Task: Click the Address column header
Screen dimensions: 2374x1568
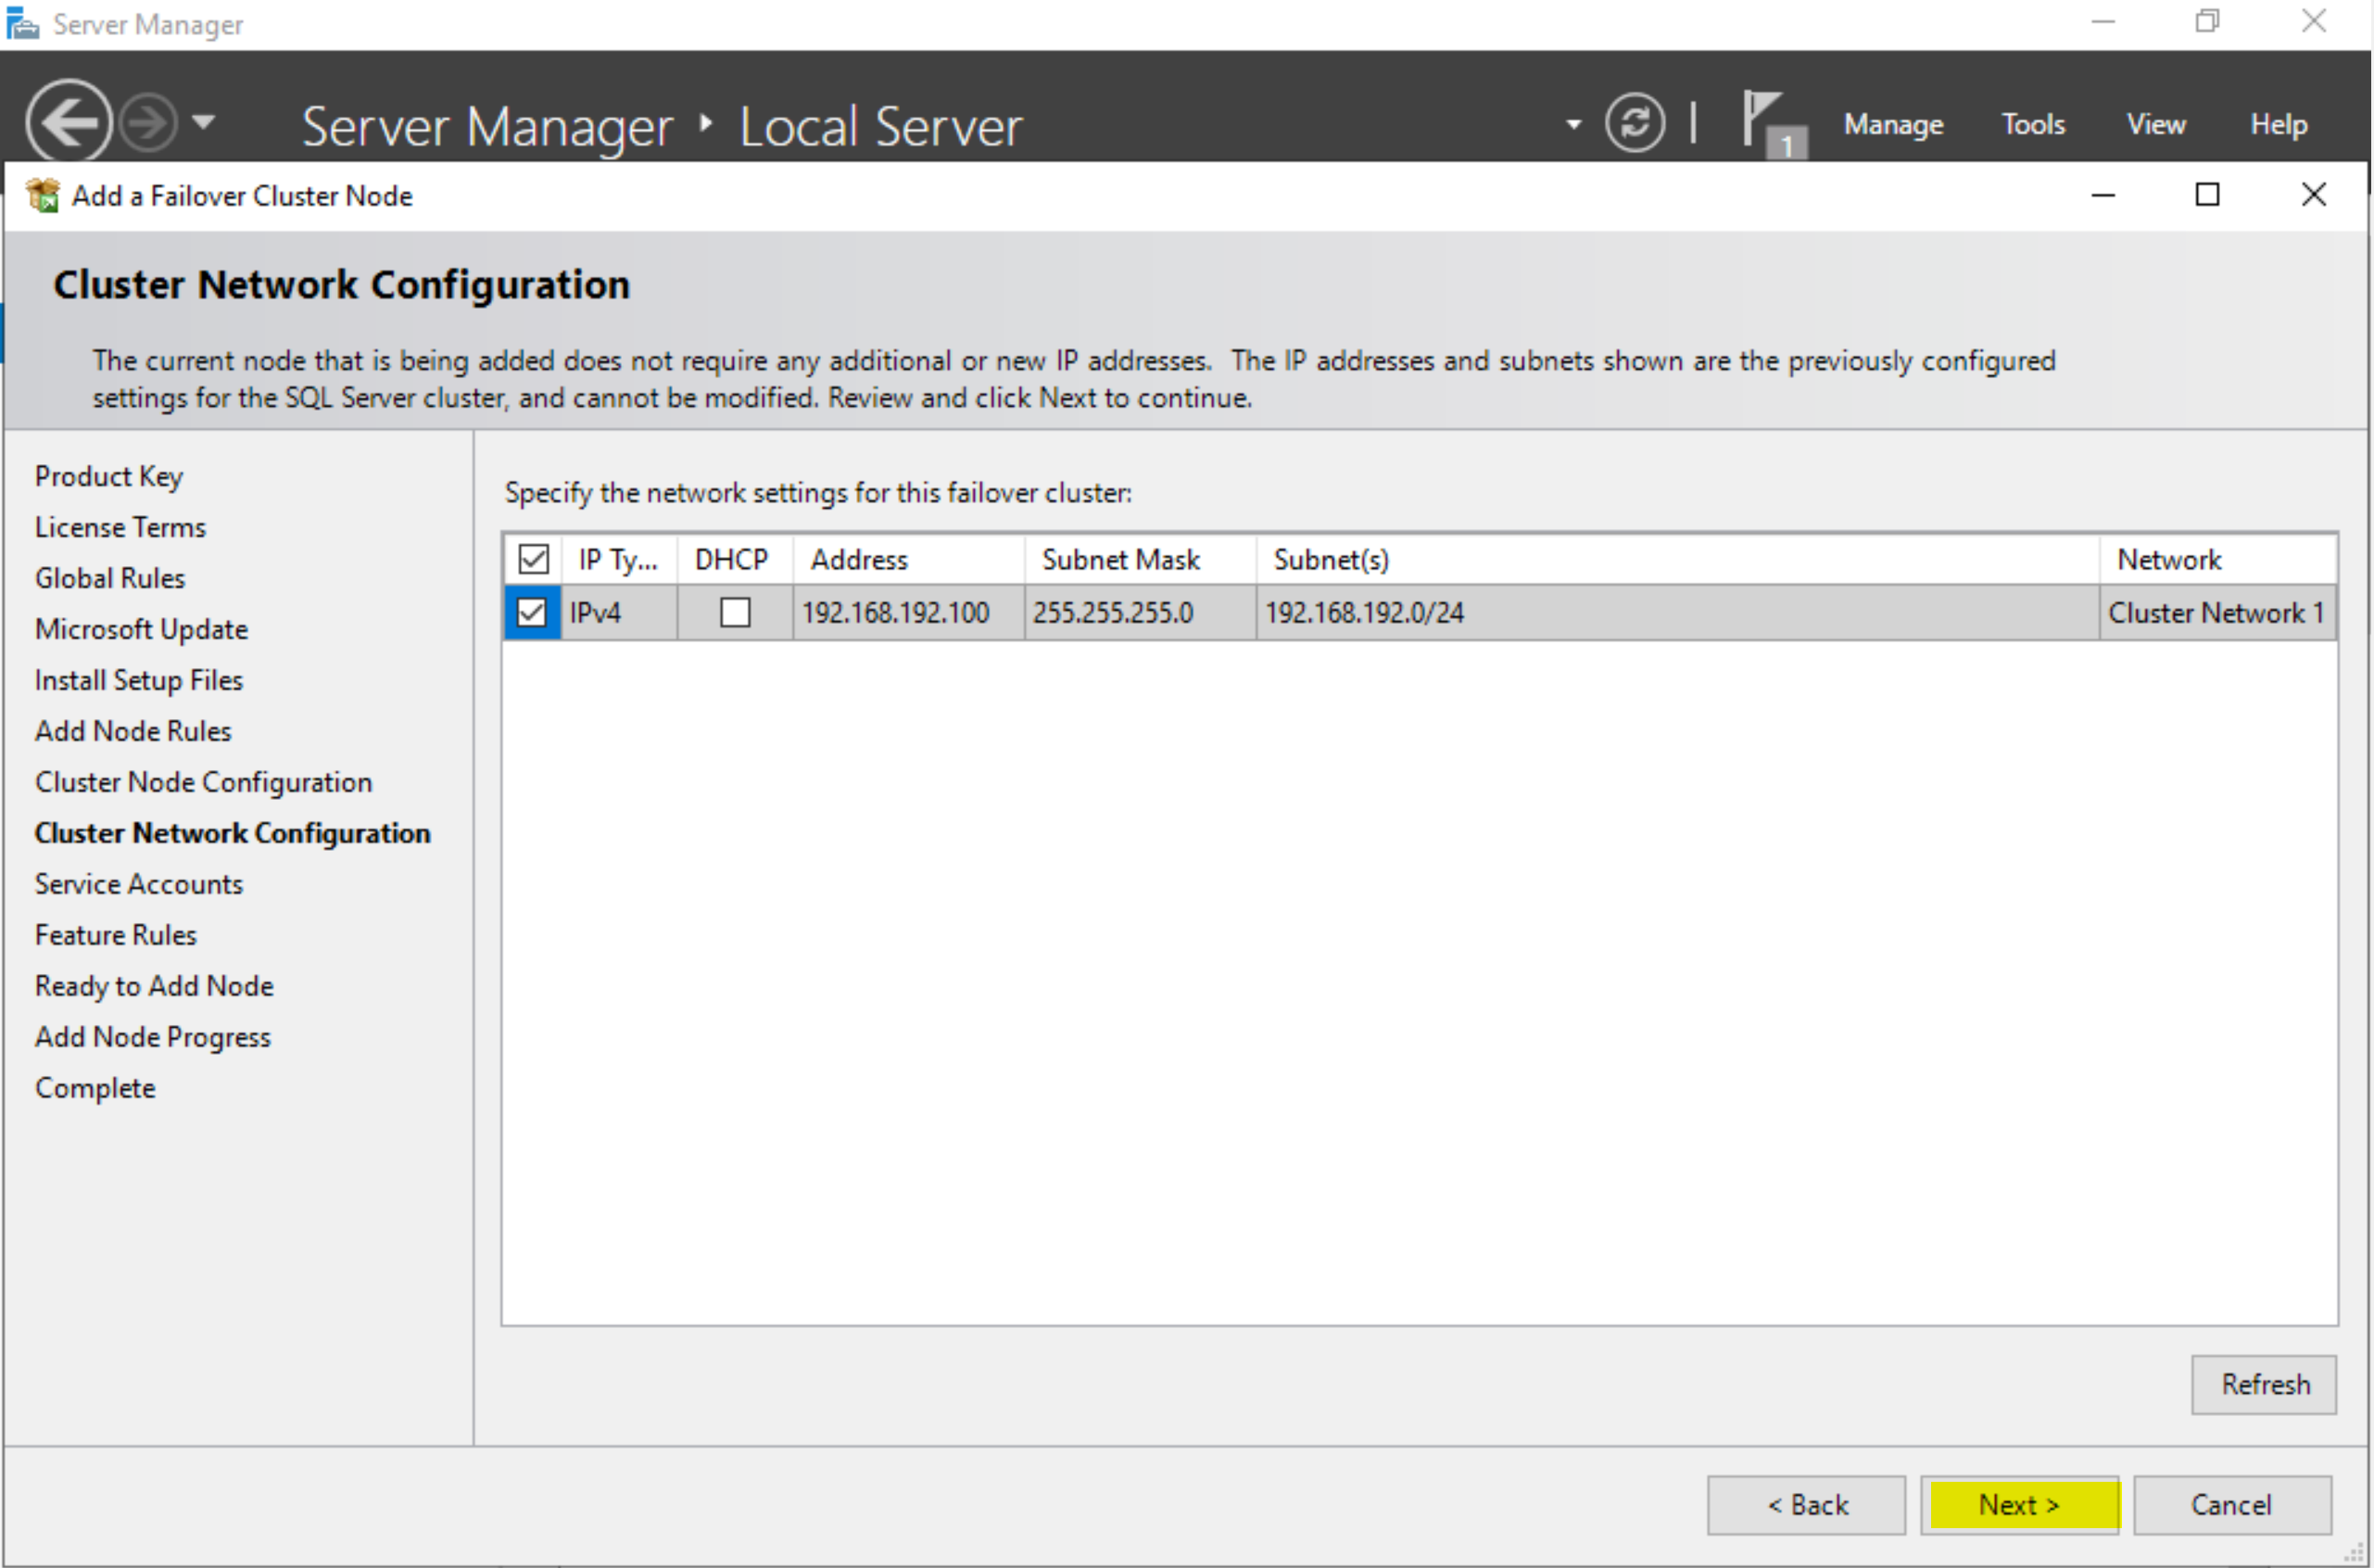Action: 908,559
